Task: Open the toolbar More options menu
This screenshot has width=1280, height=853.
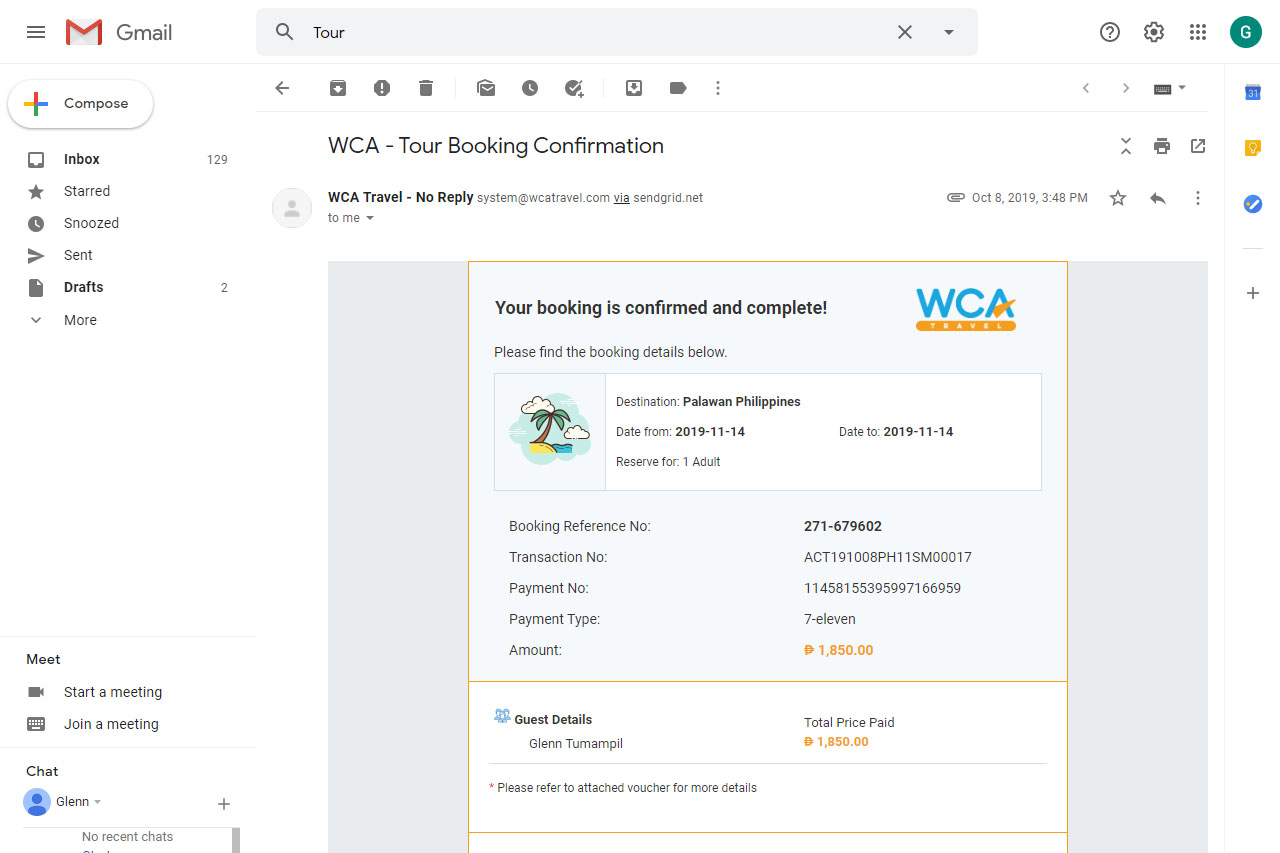Action: click(718, 88)
